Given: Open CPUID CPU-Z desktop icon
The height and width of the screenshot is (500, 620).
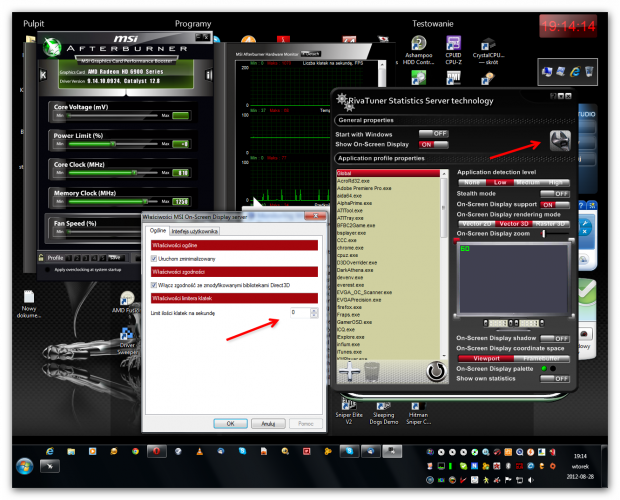Looking at the screenshot, I should click(x=454, y=43).
